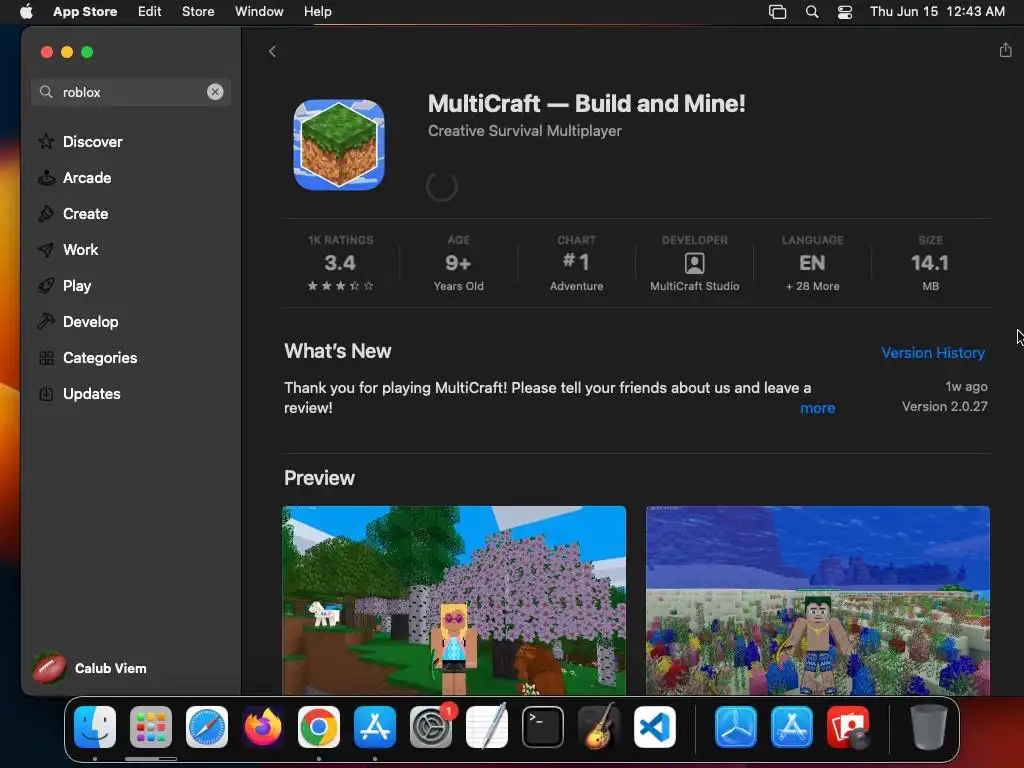Open the Help menu

(317, 11)
